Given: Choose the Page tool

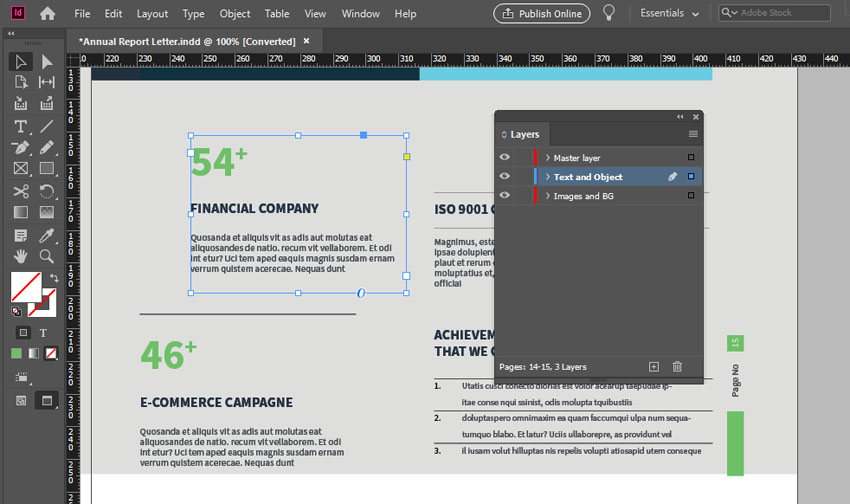Looking at the screenshot, I should (21, 82).
